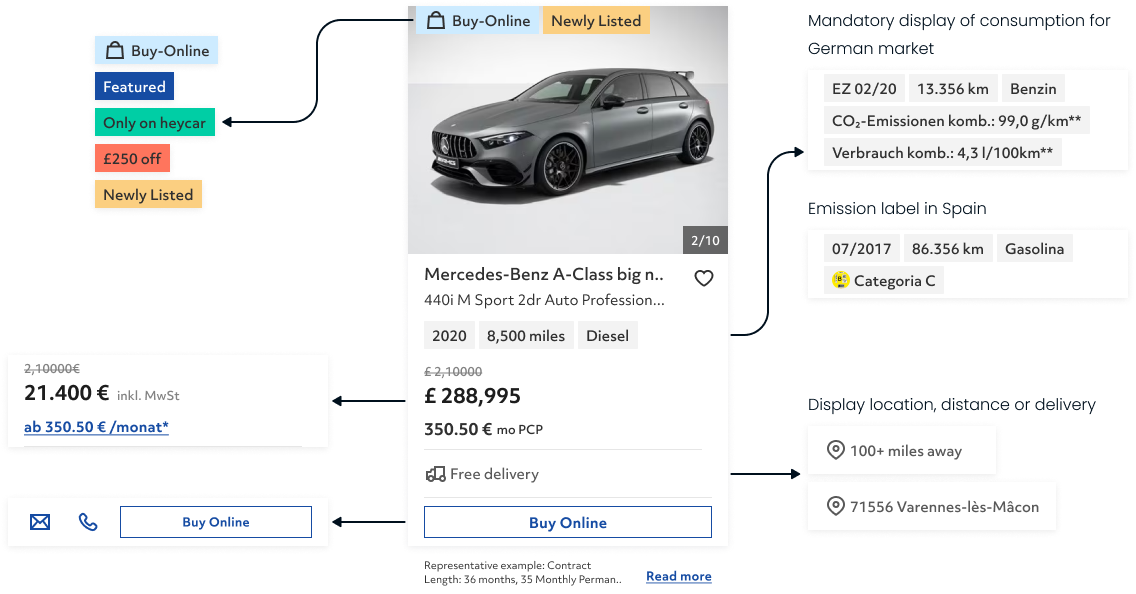This screenshot has width=1136, height=594.
Task: Click the delivery truck icon
Action: 435,474
